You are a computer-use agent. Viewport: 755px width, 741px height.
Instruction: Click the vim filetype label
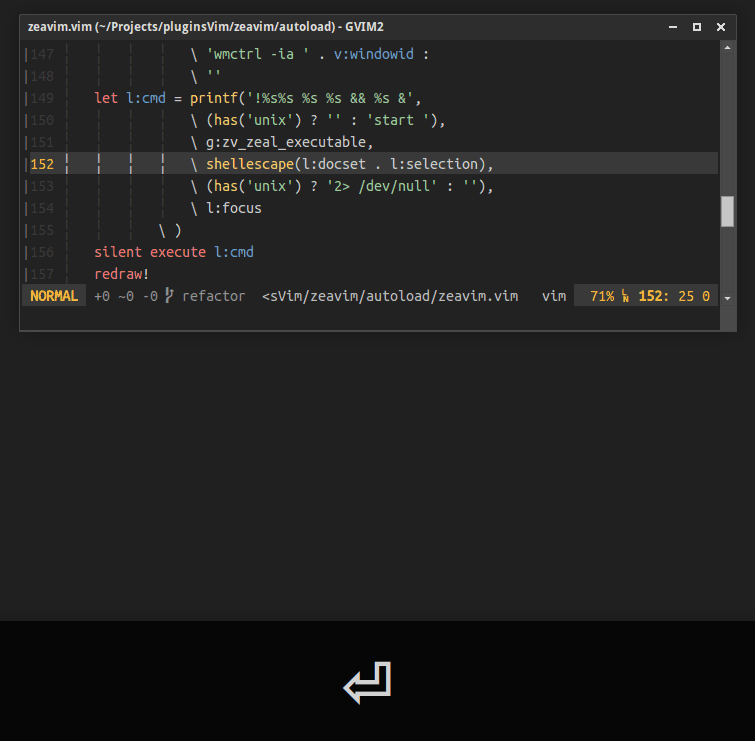[x=554, y=296]
